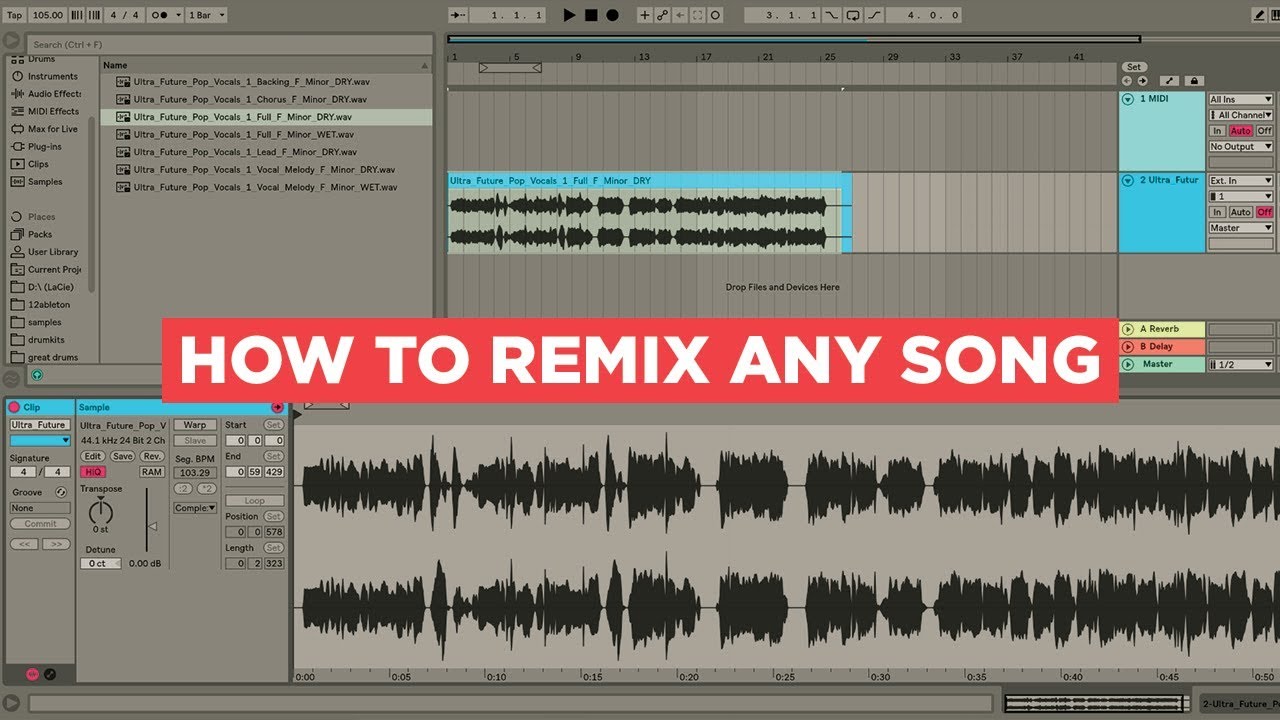Select Audio Effects in browser sidebar
This screenshot has width=1280, height=720.
click(54, 94)
